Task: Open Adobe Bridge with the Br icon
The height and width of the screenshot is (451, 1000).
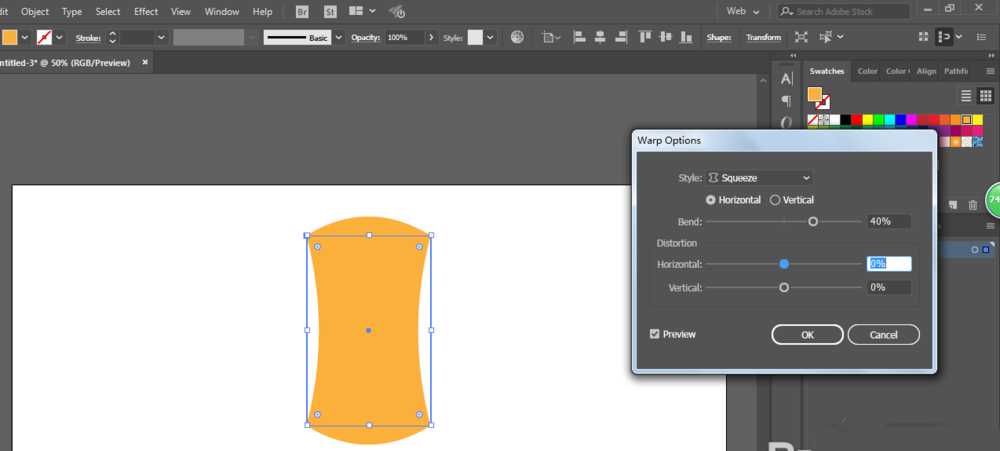Action: [x=303, y=12]
